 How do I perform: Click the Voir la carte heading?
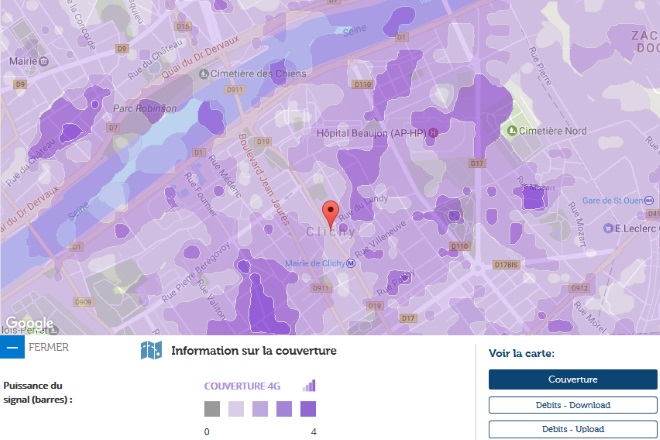tap(522, 354)
